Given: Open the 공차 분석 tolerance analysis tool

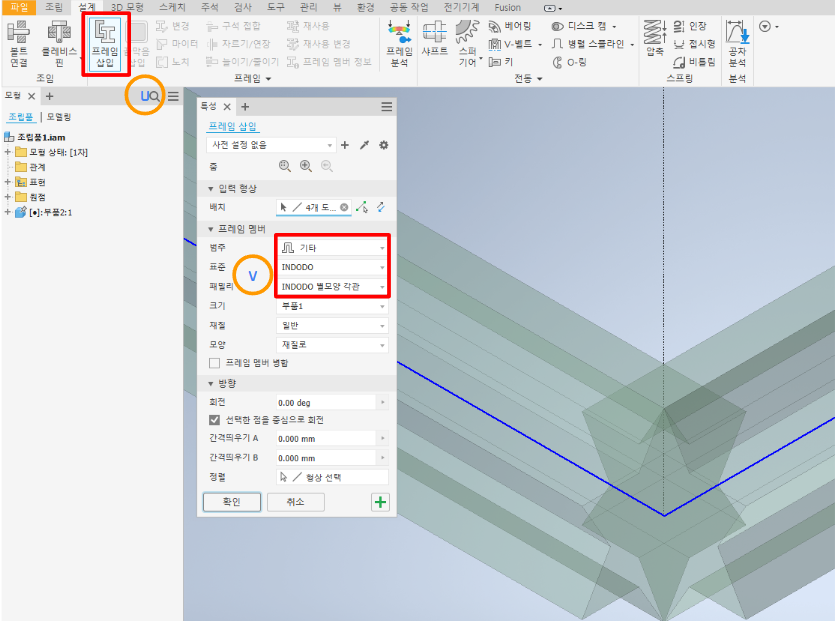Looking at the screenshot, I should (x=738, y=44).
